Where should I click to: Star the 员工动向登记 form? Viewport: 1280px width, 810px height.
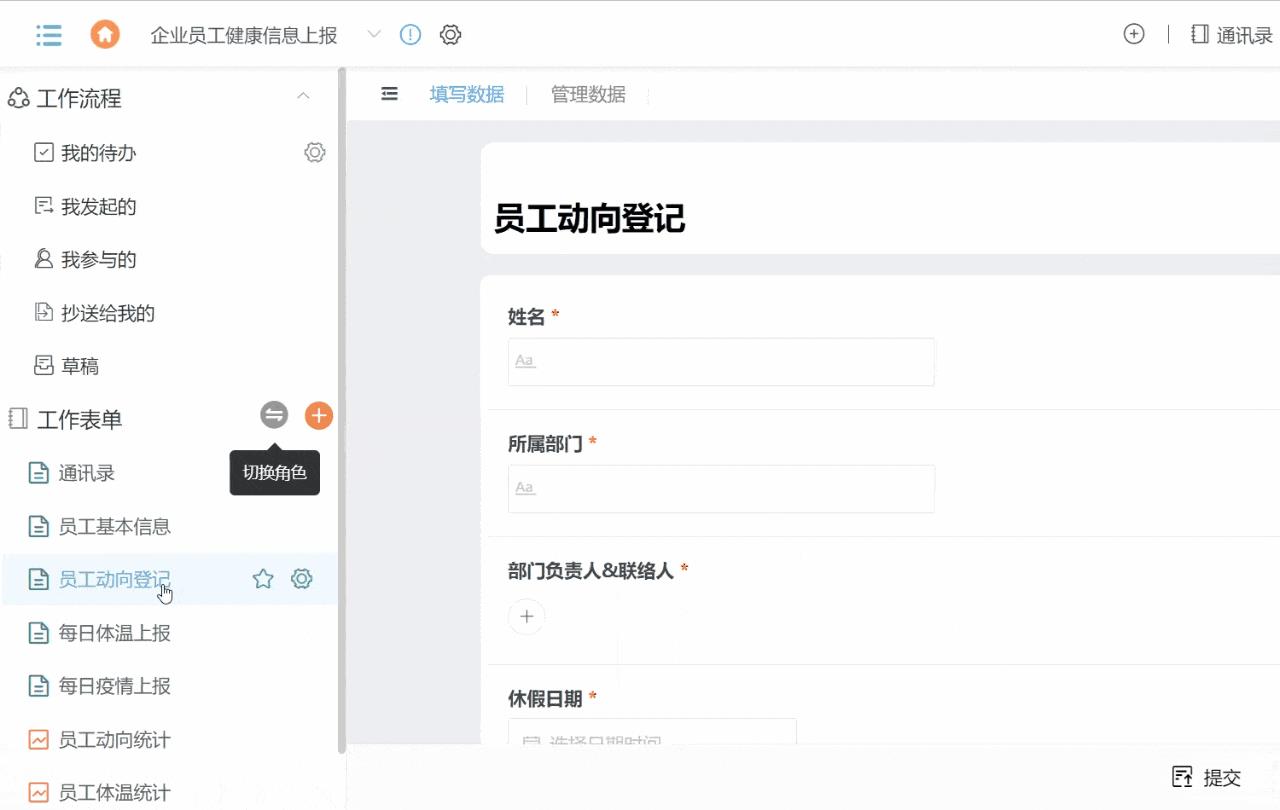[263, 579]
